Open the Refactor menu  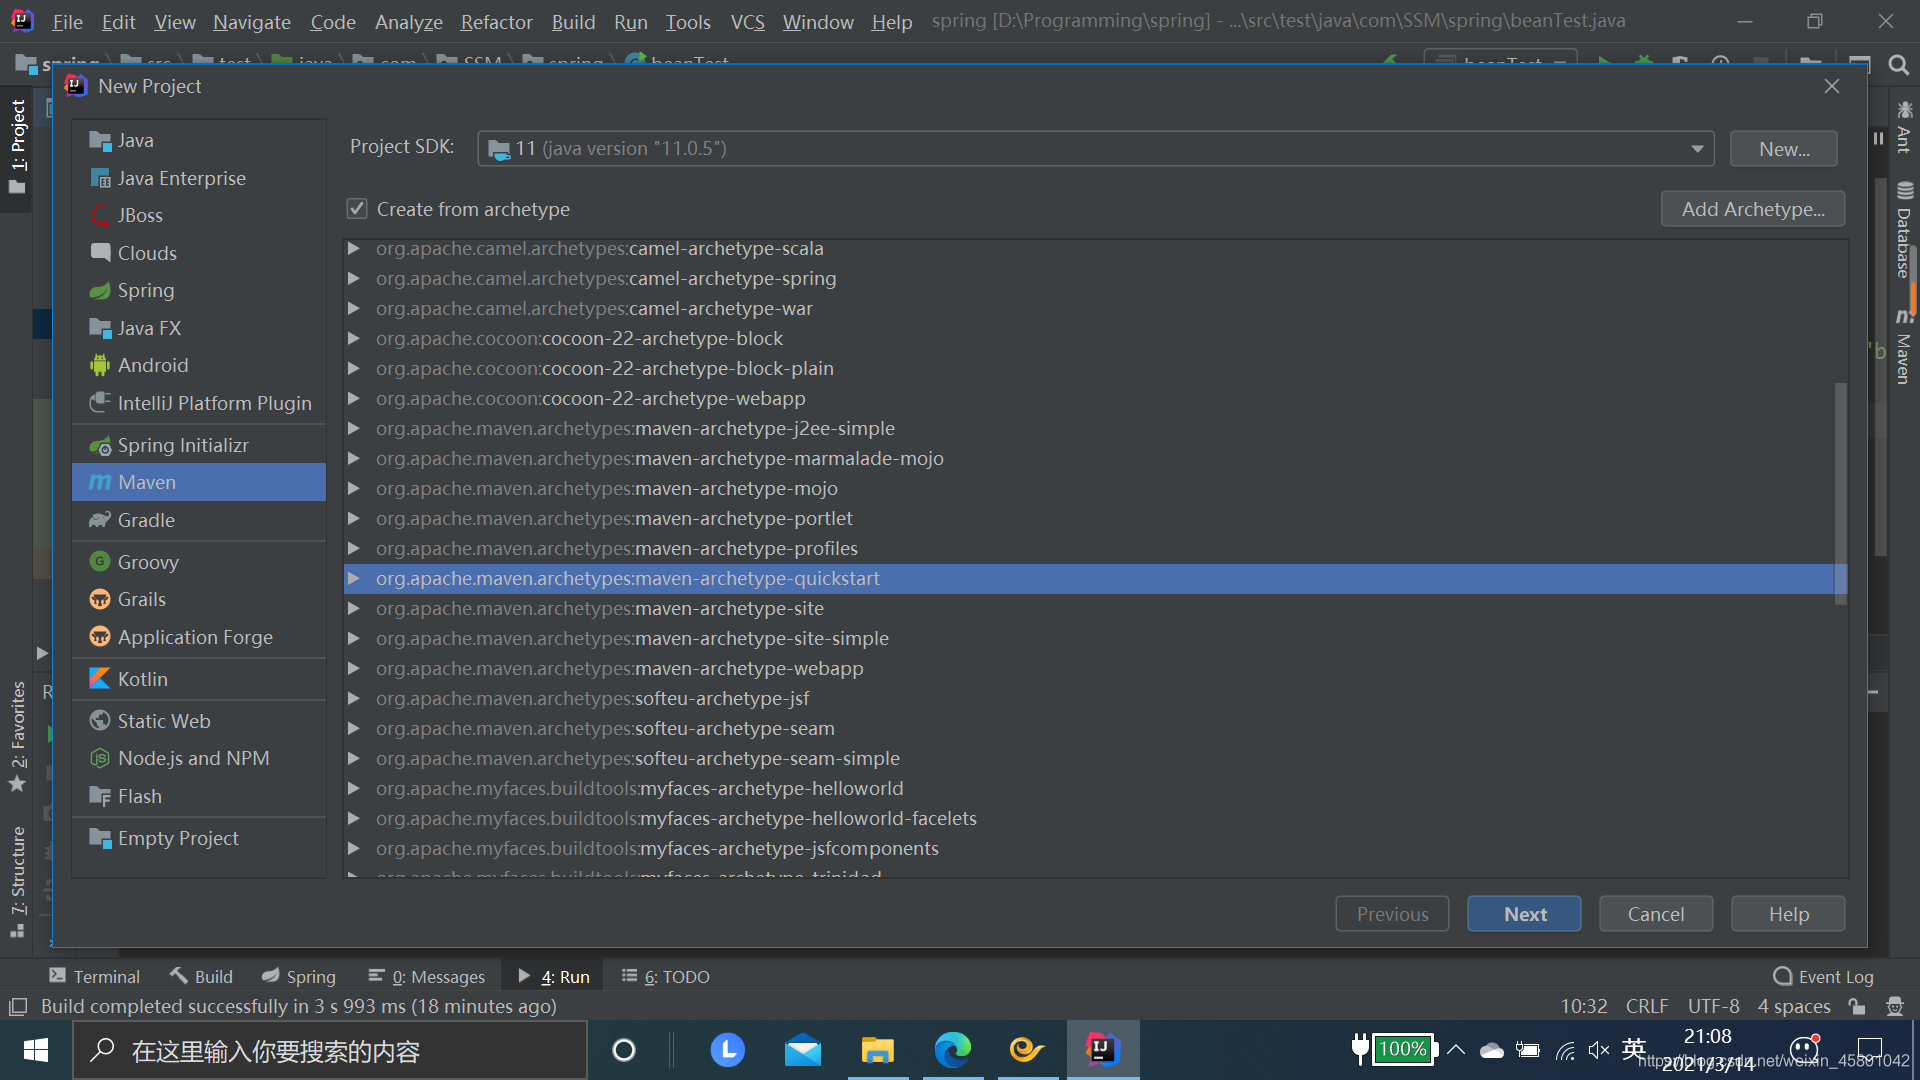[x=496, y=21]
